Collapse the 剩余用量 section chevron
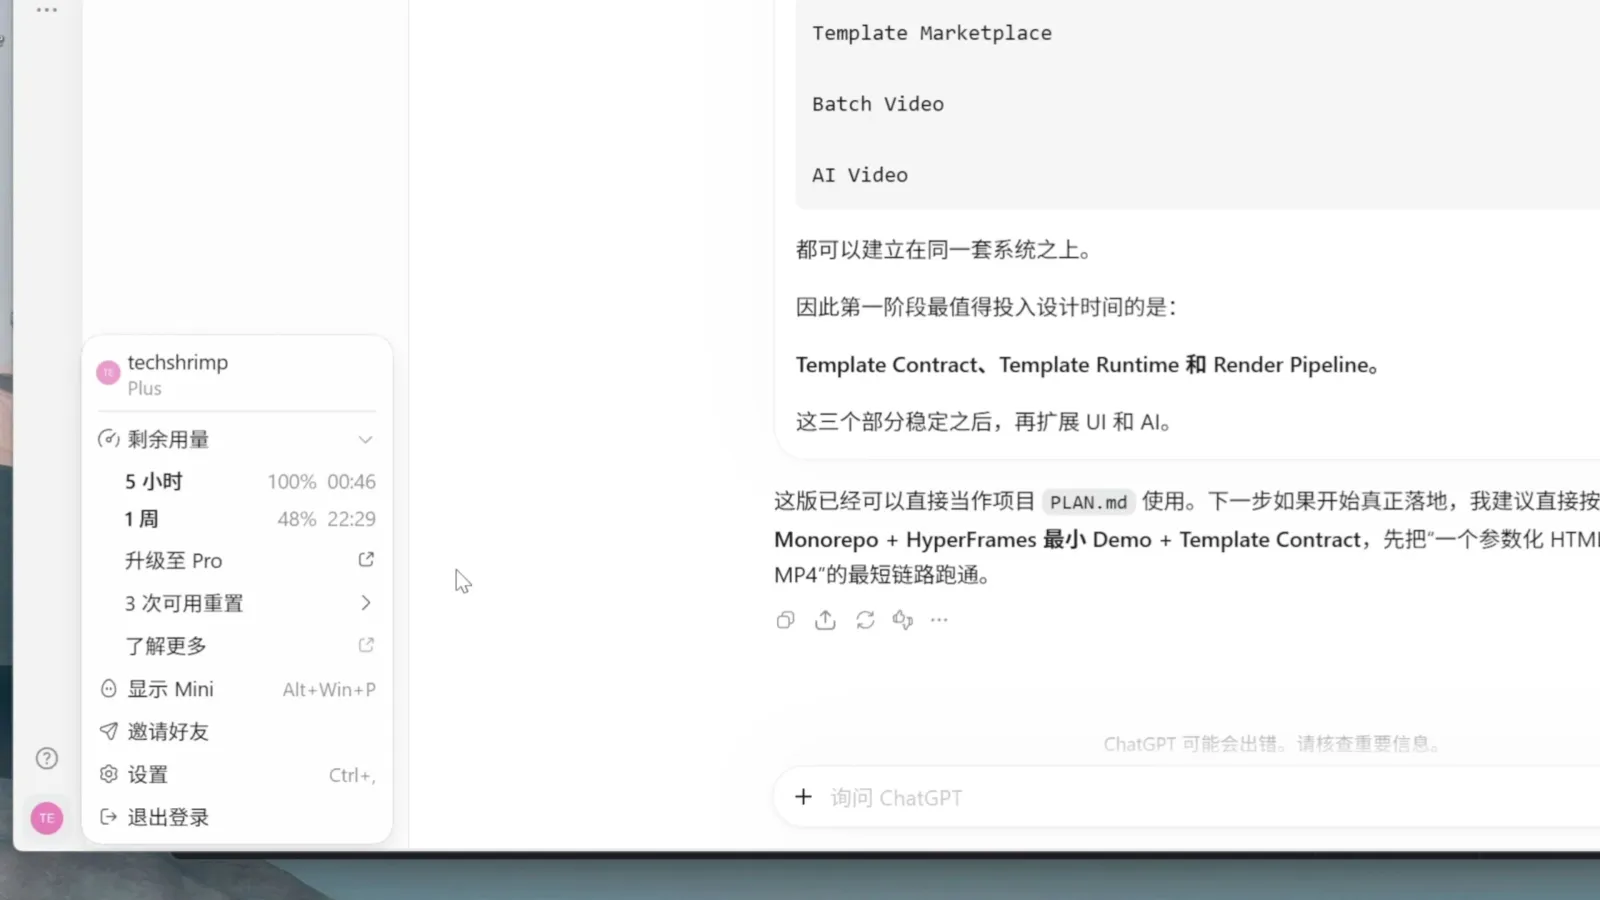The height and width of the screenshot is (900, 1600). [x=366, y=440]
